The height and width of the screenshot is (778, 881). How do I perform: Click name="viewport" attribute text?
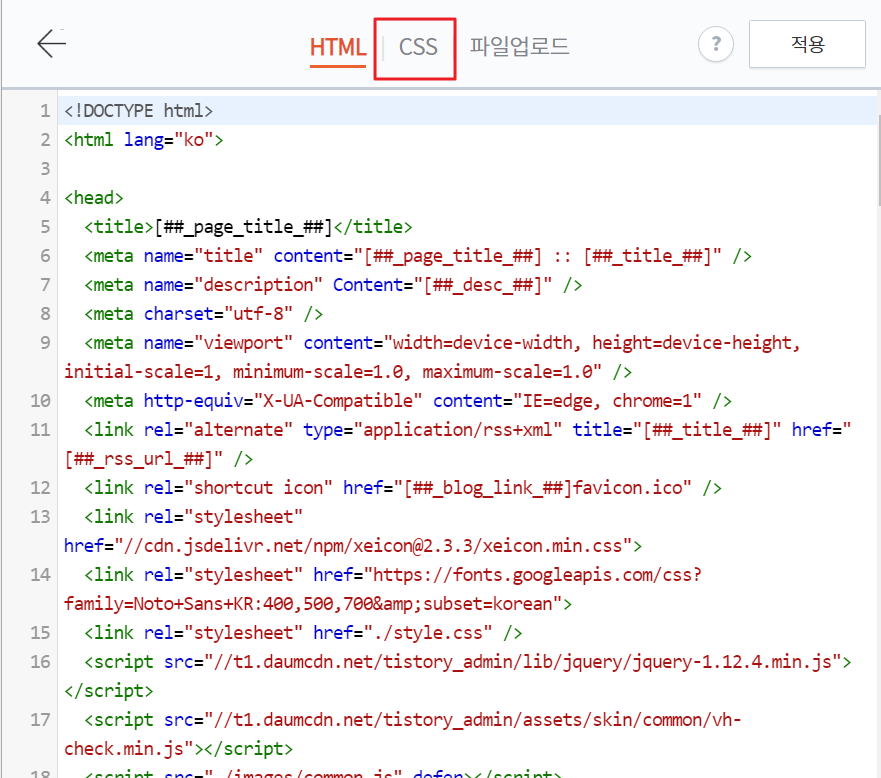(x=218, y=343)
